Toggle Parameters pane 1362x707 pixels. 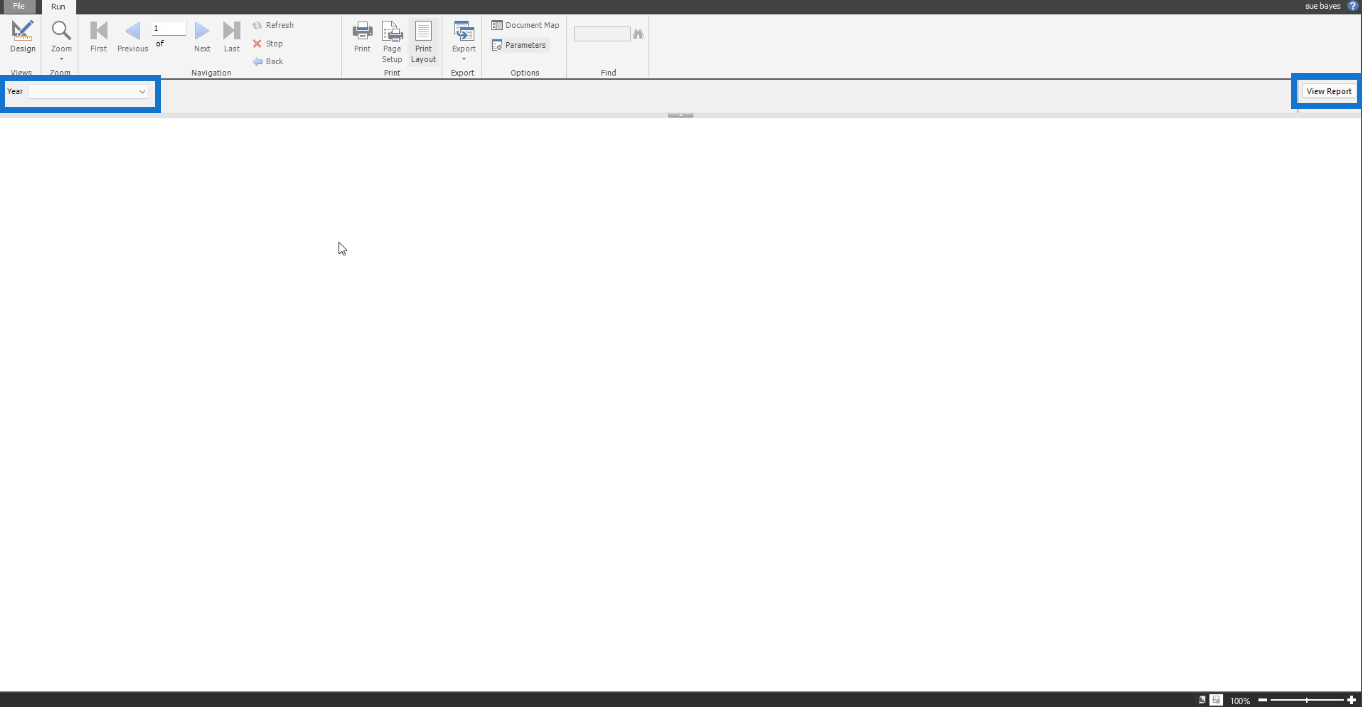coord(519,45)
